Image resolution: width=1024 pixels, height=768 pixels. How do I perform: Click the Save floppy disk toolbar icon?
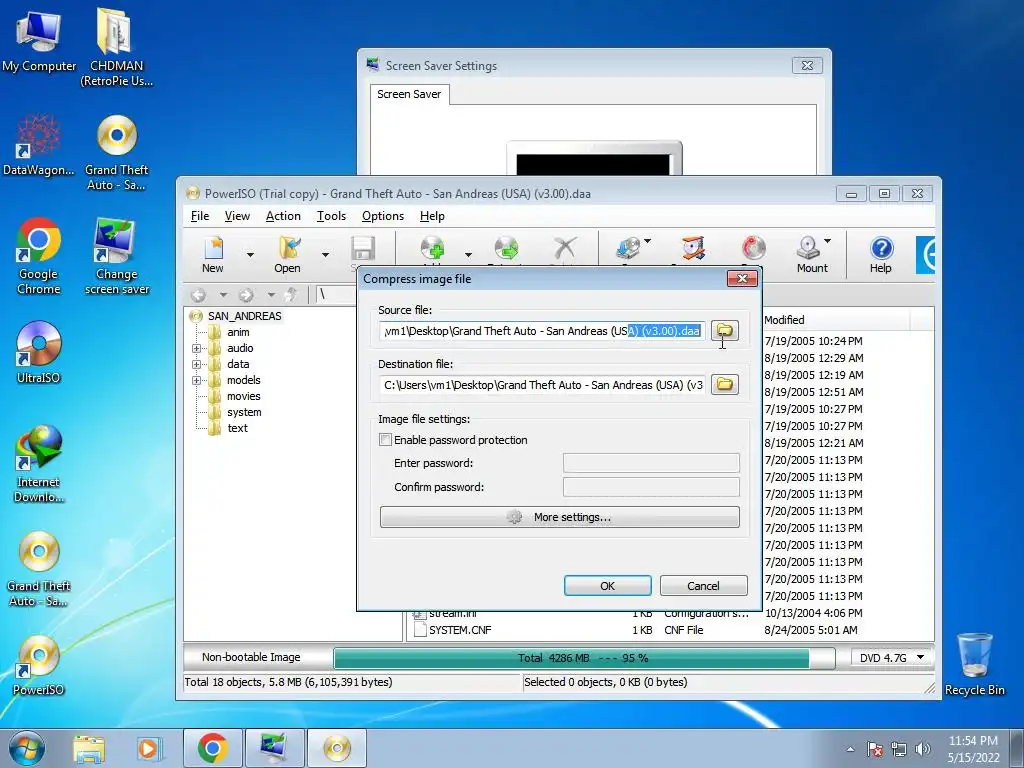[x=362, y=250]
